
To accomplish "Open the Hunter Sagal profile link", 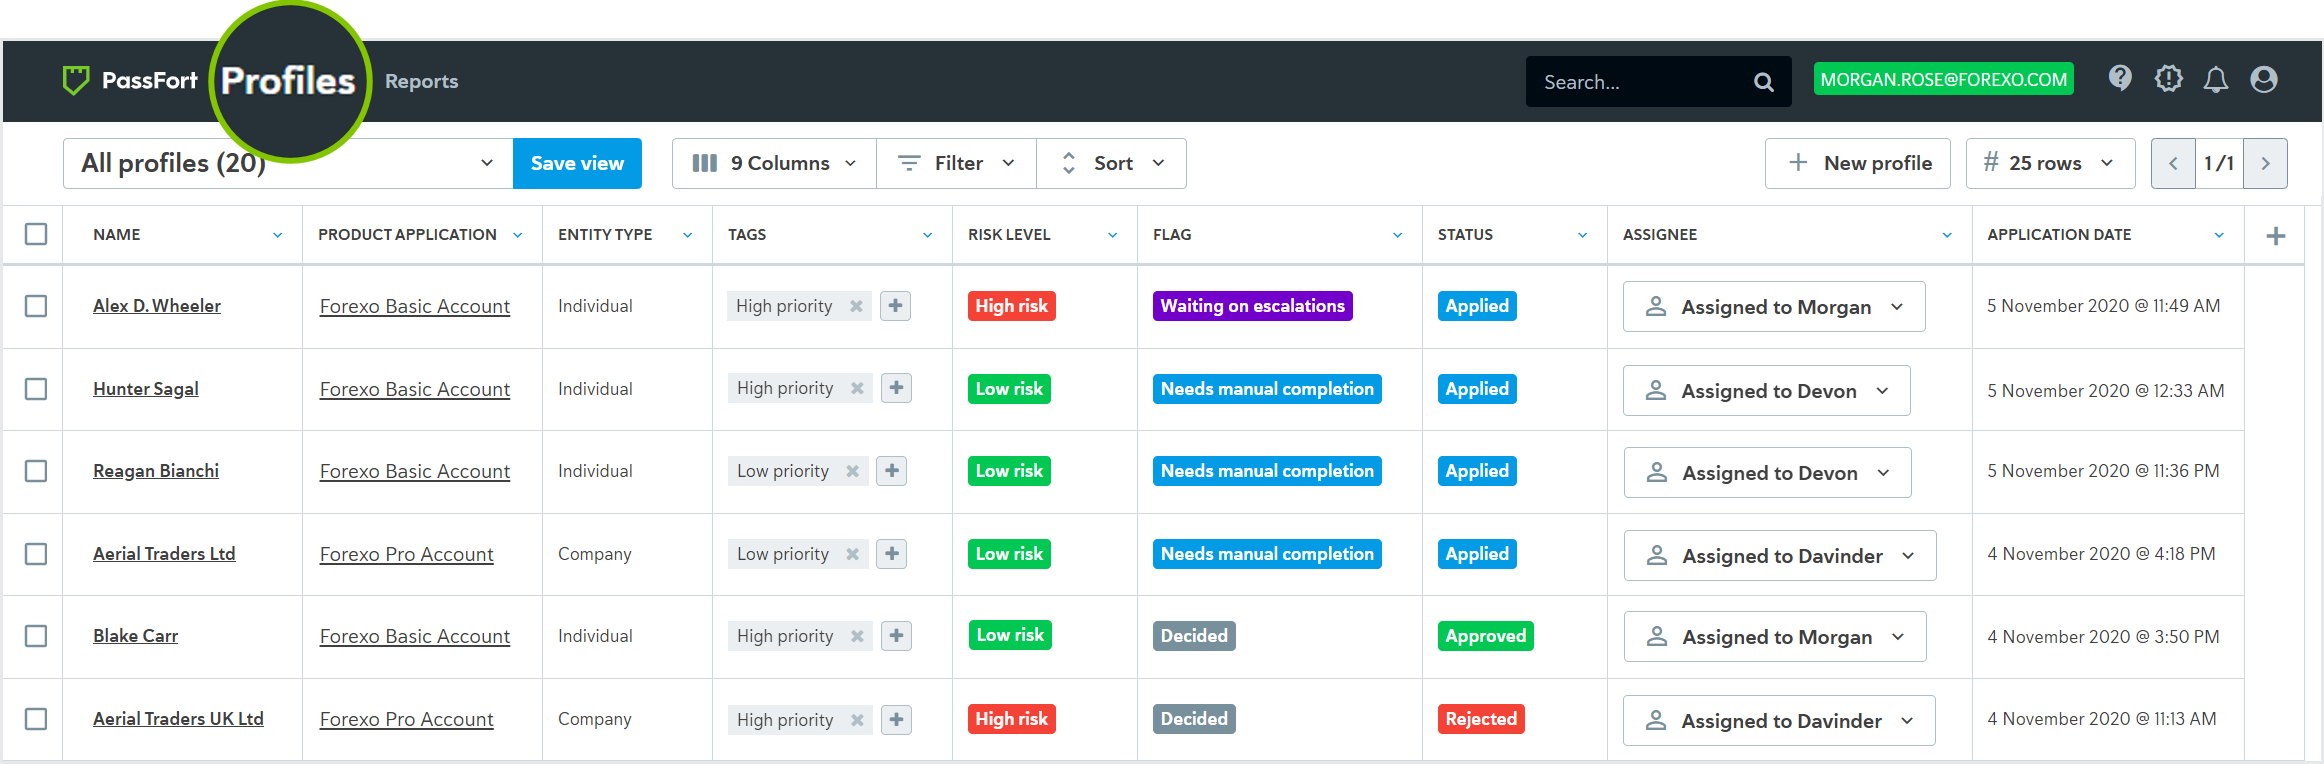I will pos(146,389).
